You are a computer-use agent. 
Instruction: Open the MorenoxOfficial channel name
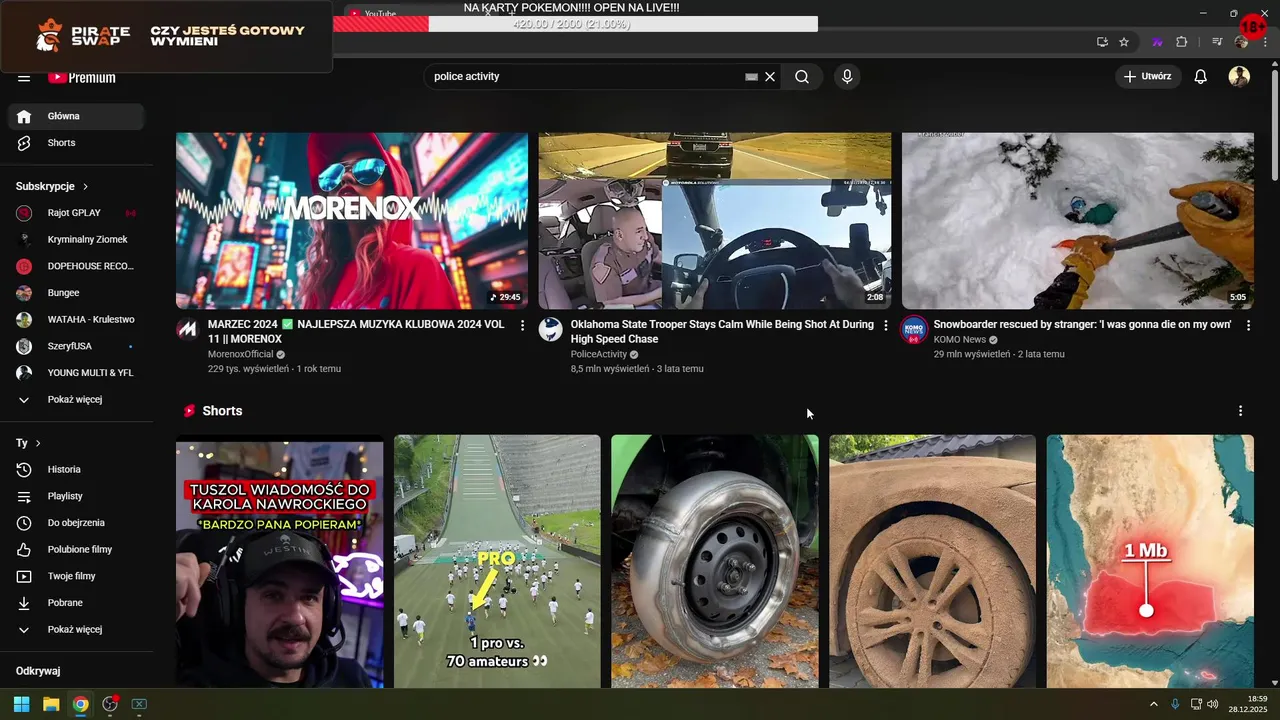click(240, 354)
